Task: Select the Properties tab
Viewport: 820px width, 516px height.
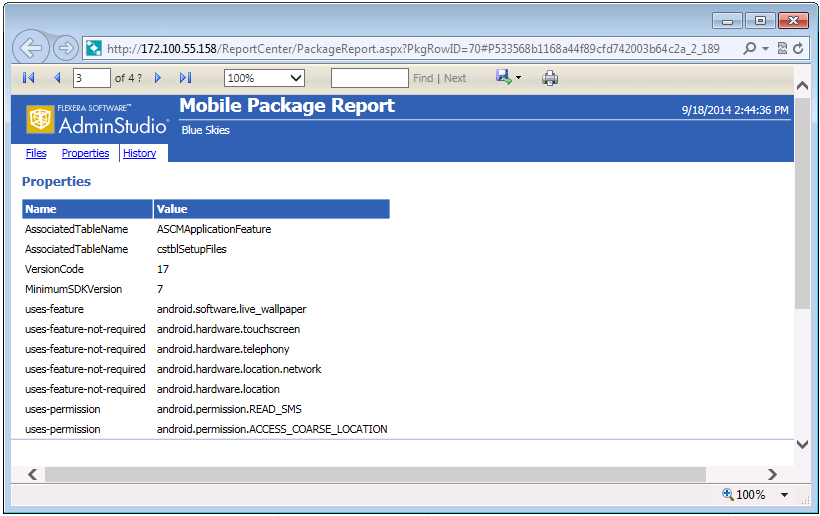Action: (85, 153)
